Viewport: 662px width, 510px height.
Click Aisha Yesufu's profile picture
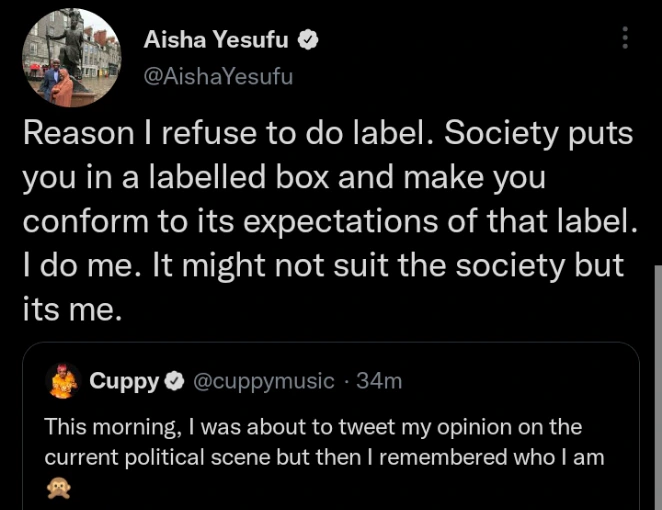point(69,57)
